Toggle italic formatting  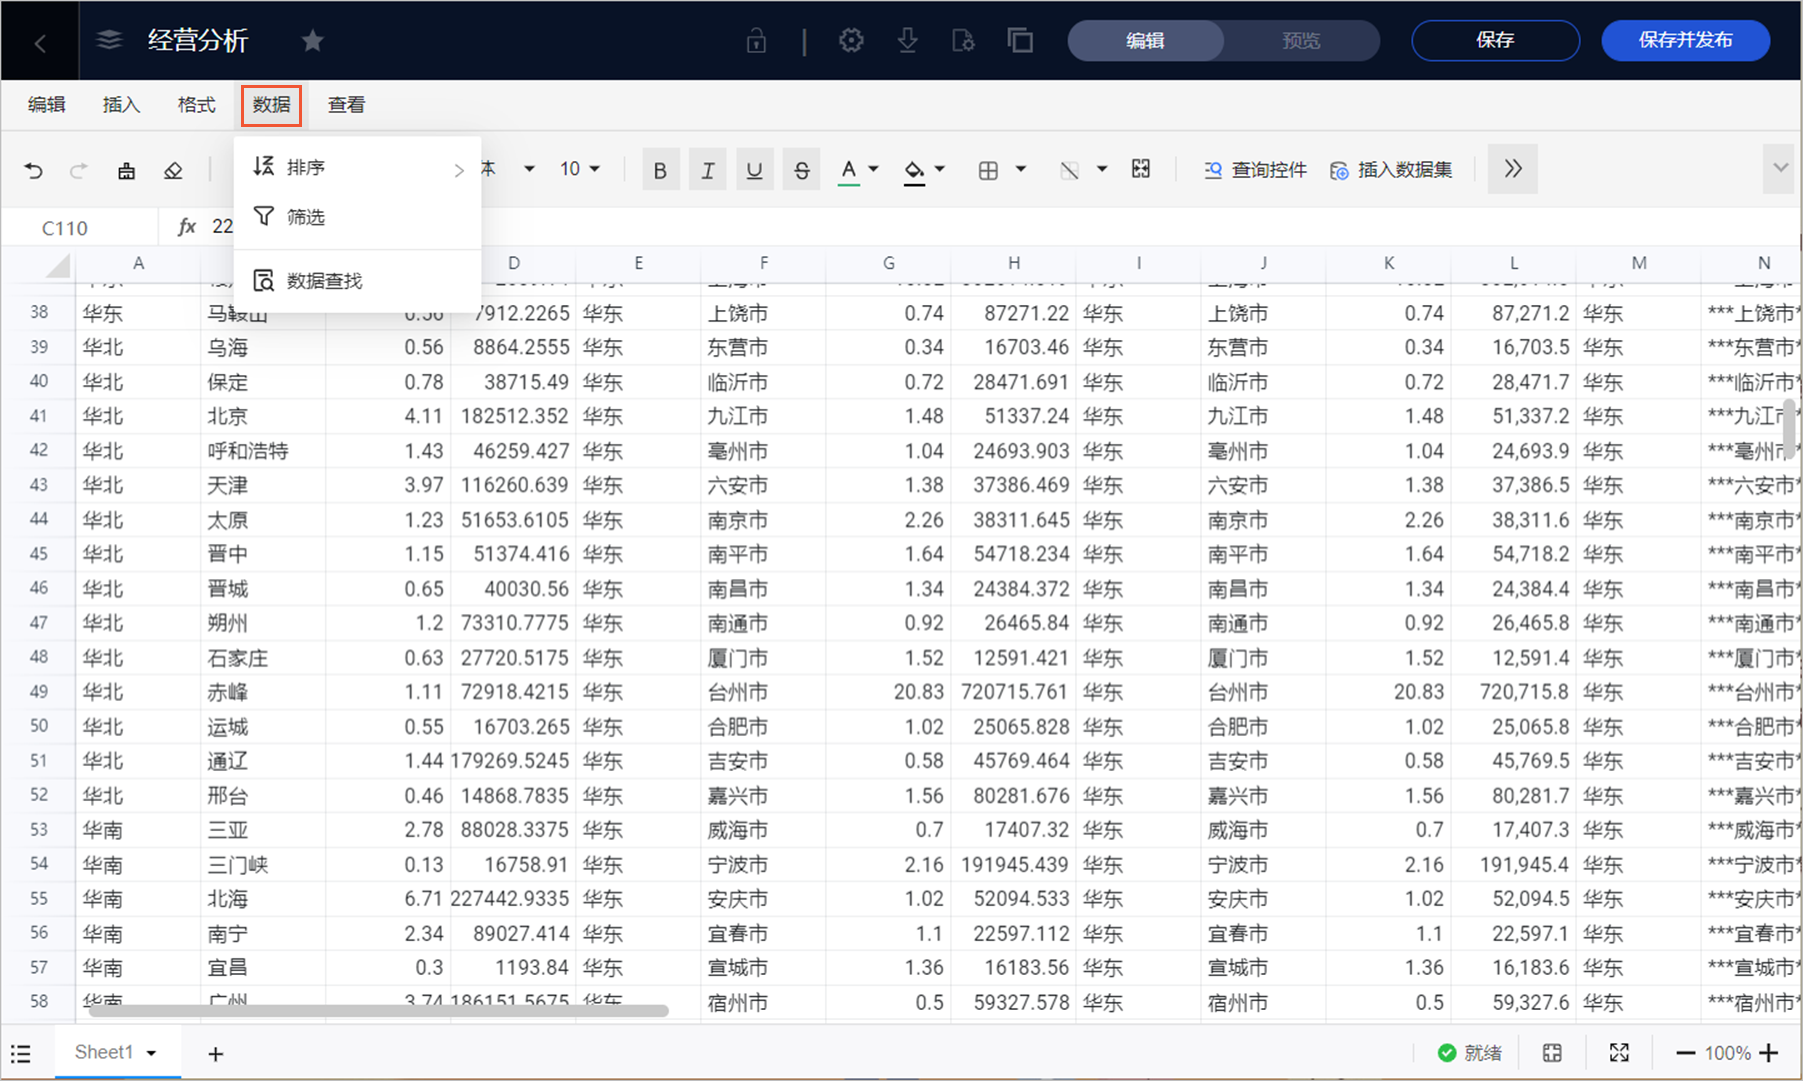tap(707, 170)
